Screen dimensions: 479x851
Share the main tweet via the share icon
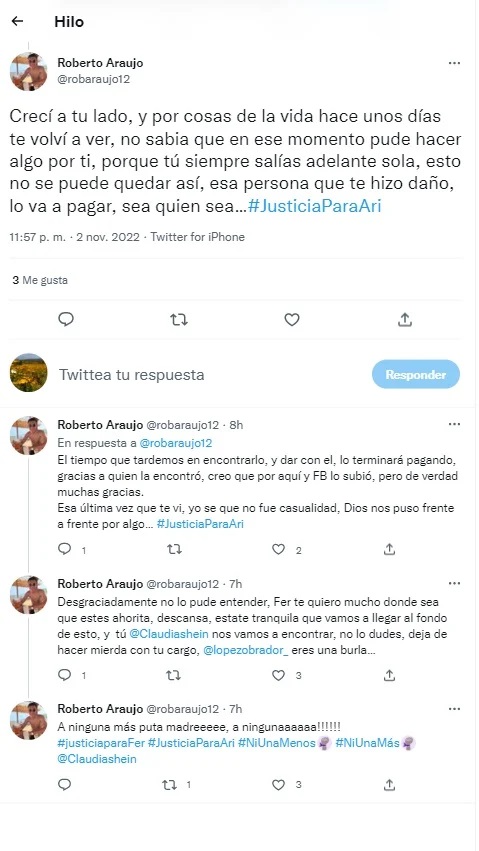(x=405, y=320)
